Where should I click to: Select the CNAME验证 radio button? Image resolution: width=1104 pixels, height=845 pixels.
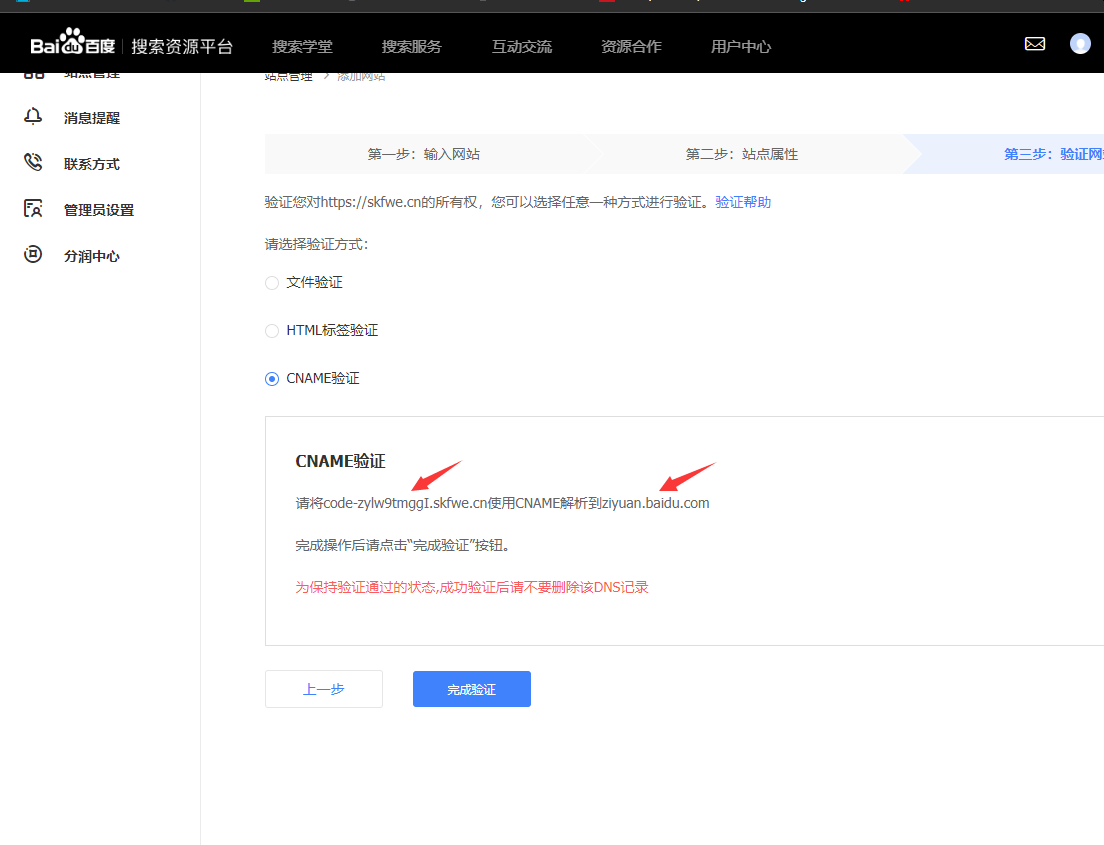272,379
